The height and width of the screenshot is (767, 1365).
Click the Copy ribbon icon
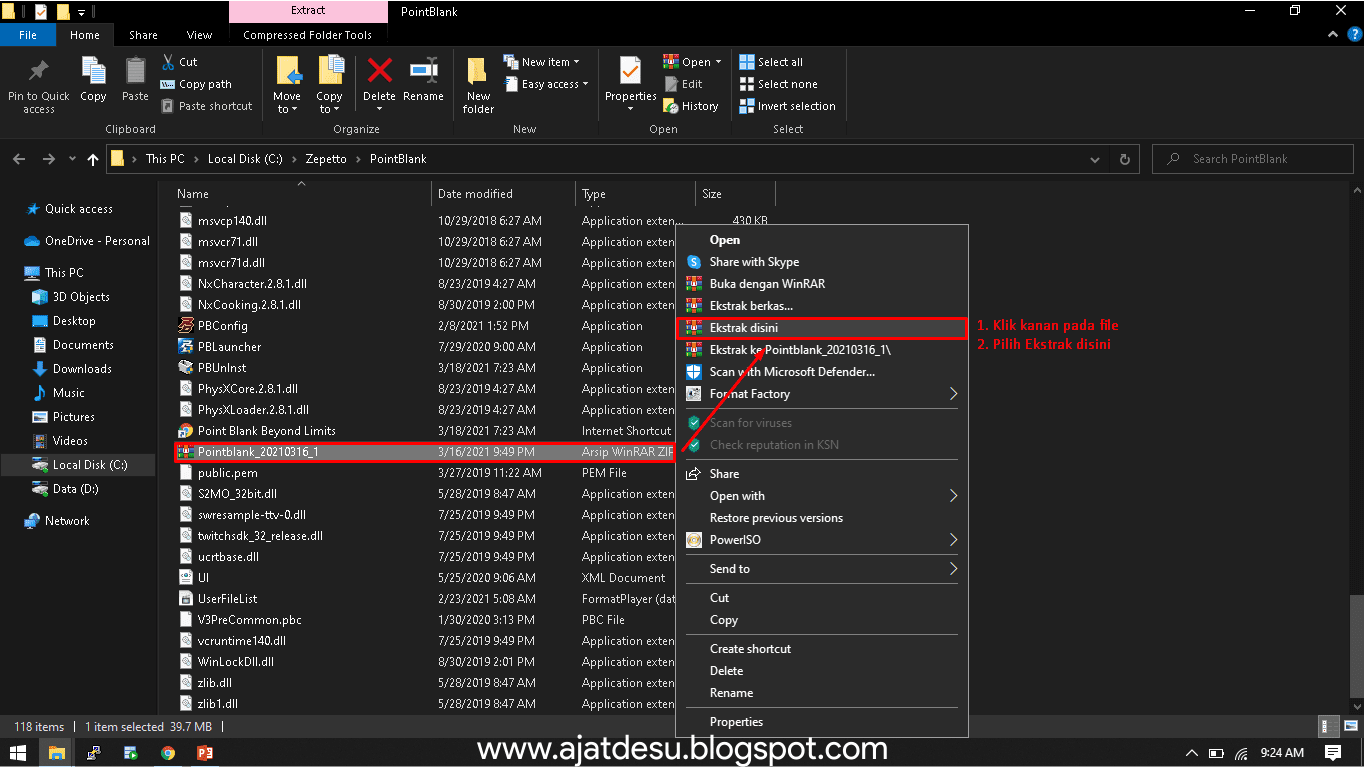[x=93, y=80]
